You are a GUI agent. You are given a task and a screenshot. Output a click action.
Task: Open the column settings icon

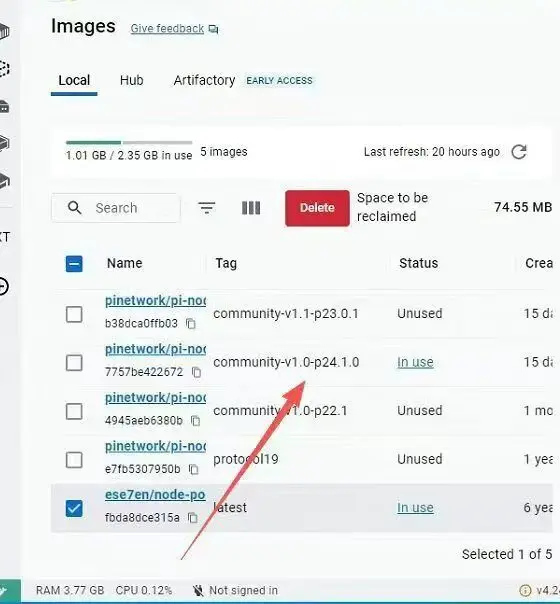click(x=251, y=208)
